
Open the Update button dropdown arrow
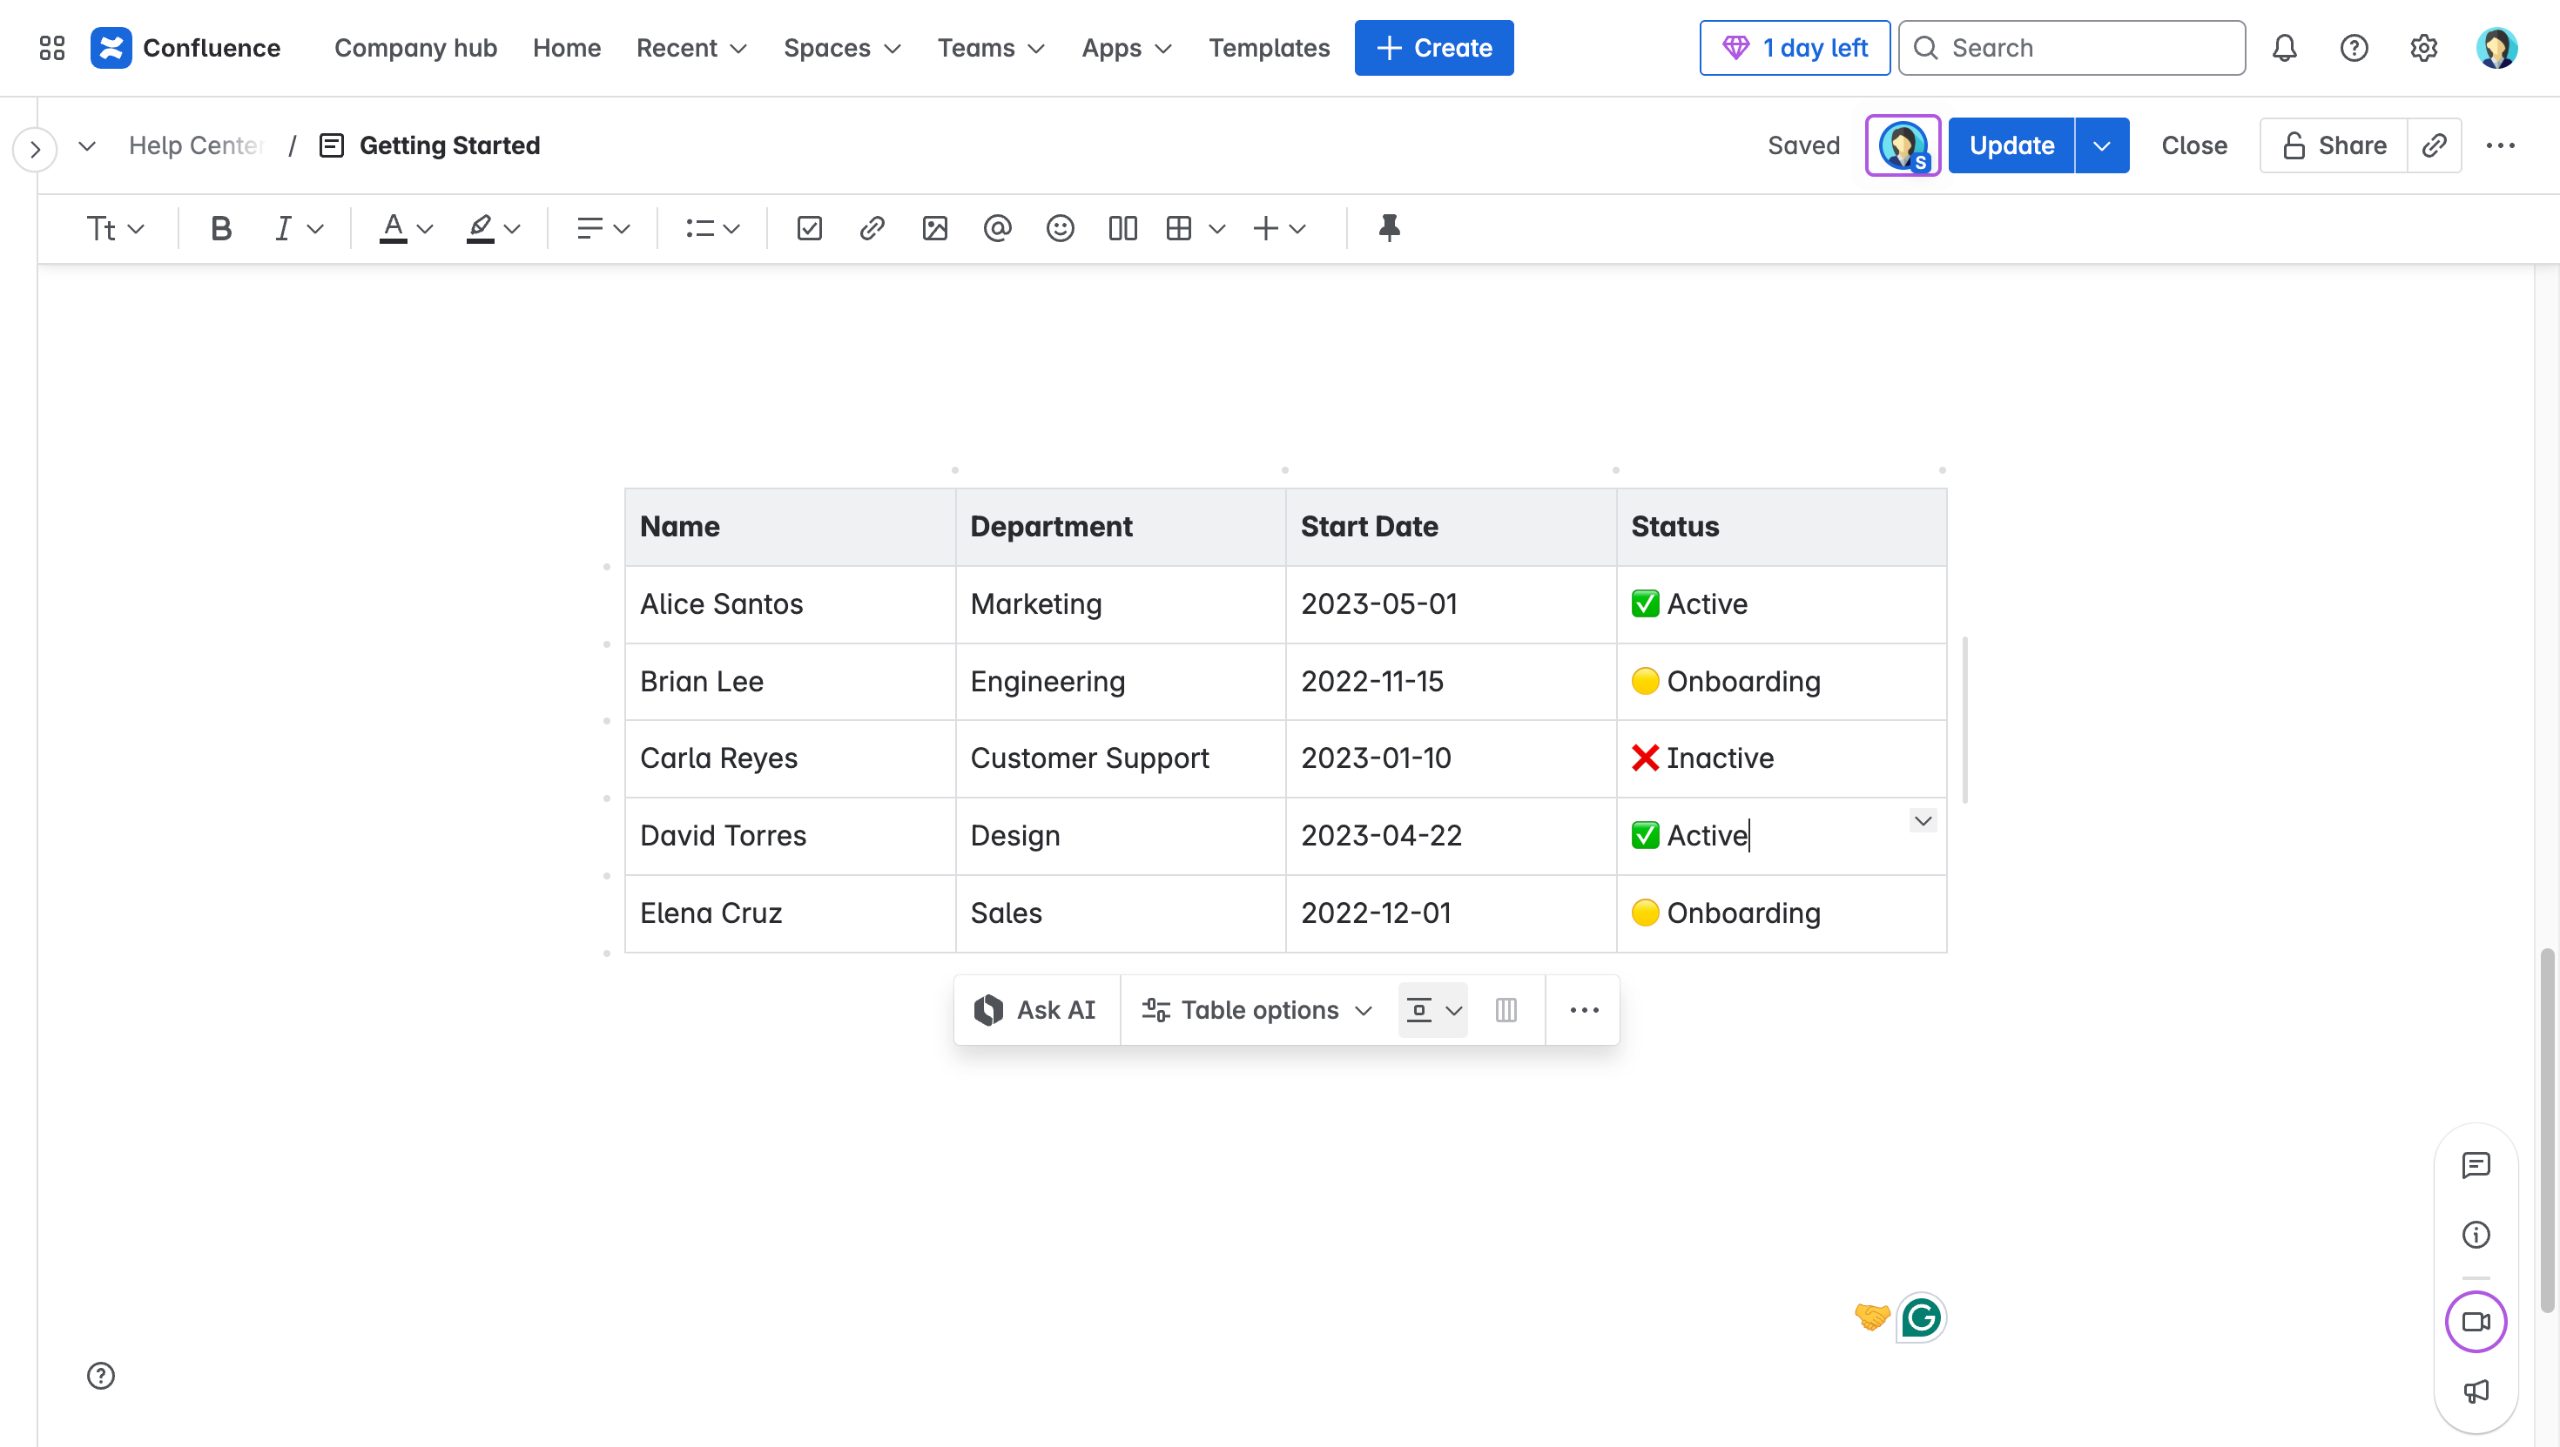coord(2101,146)
